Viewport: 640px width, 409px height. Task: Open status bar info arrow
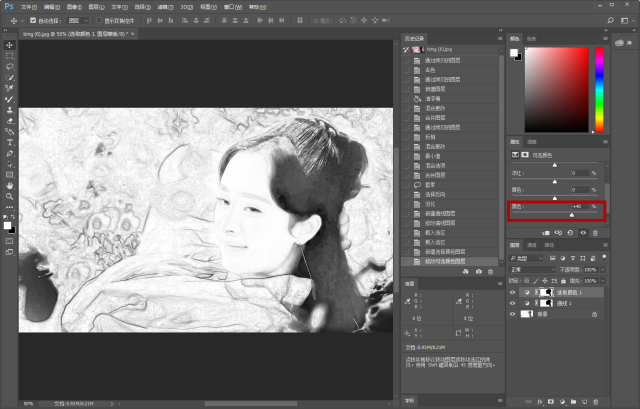pos(112,403)
